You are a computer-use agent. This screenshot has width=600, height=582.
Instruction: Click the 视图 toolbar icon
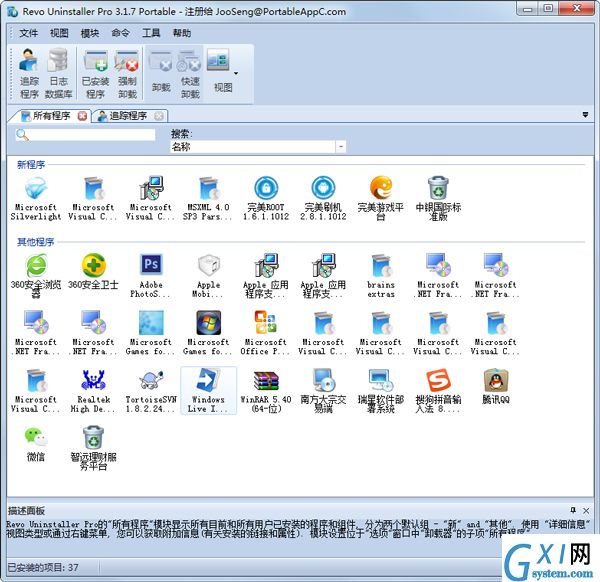click(x=218, y=60)
